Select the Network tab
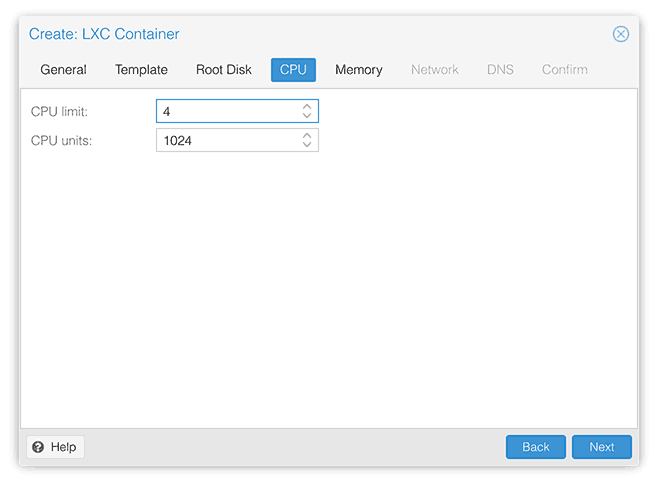 [435, 69]
